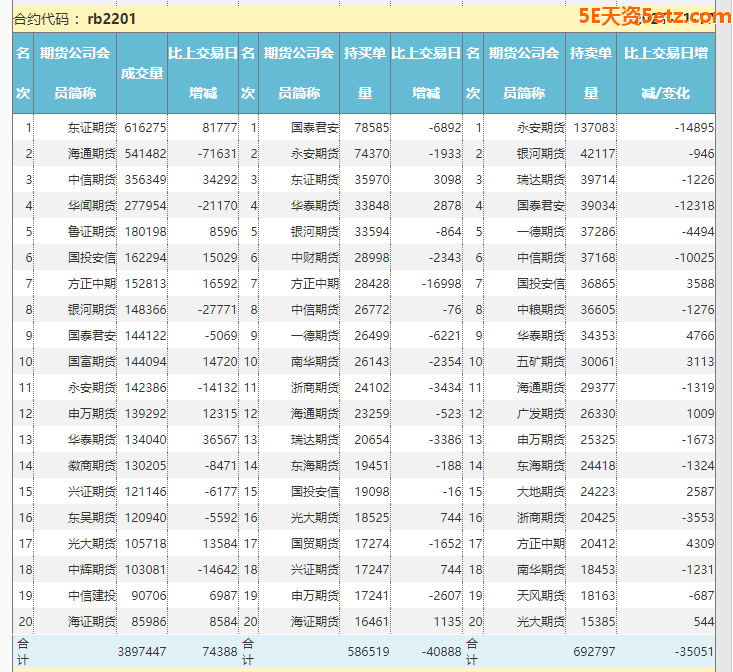Select long position value 17241
Viewport: 733px width, 672px height.
372,596
